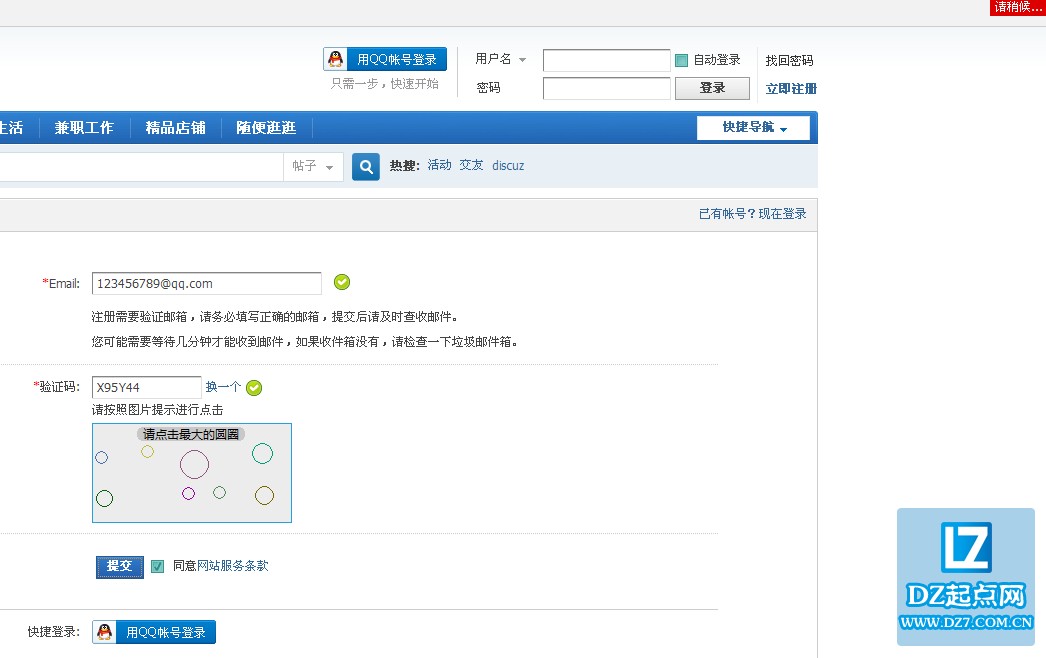The image size is (1046, 658).
Task: Click the QQ penguin icon in the 快捷登录 row
Action: (104, 631)
